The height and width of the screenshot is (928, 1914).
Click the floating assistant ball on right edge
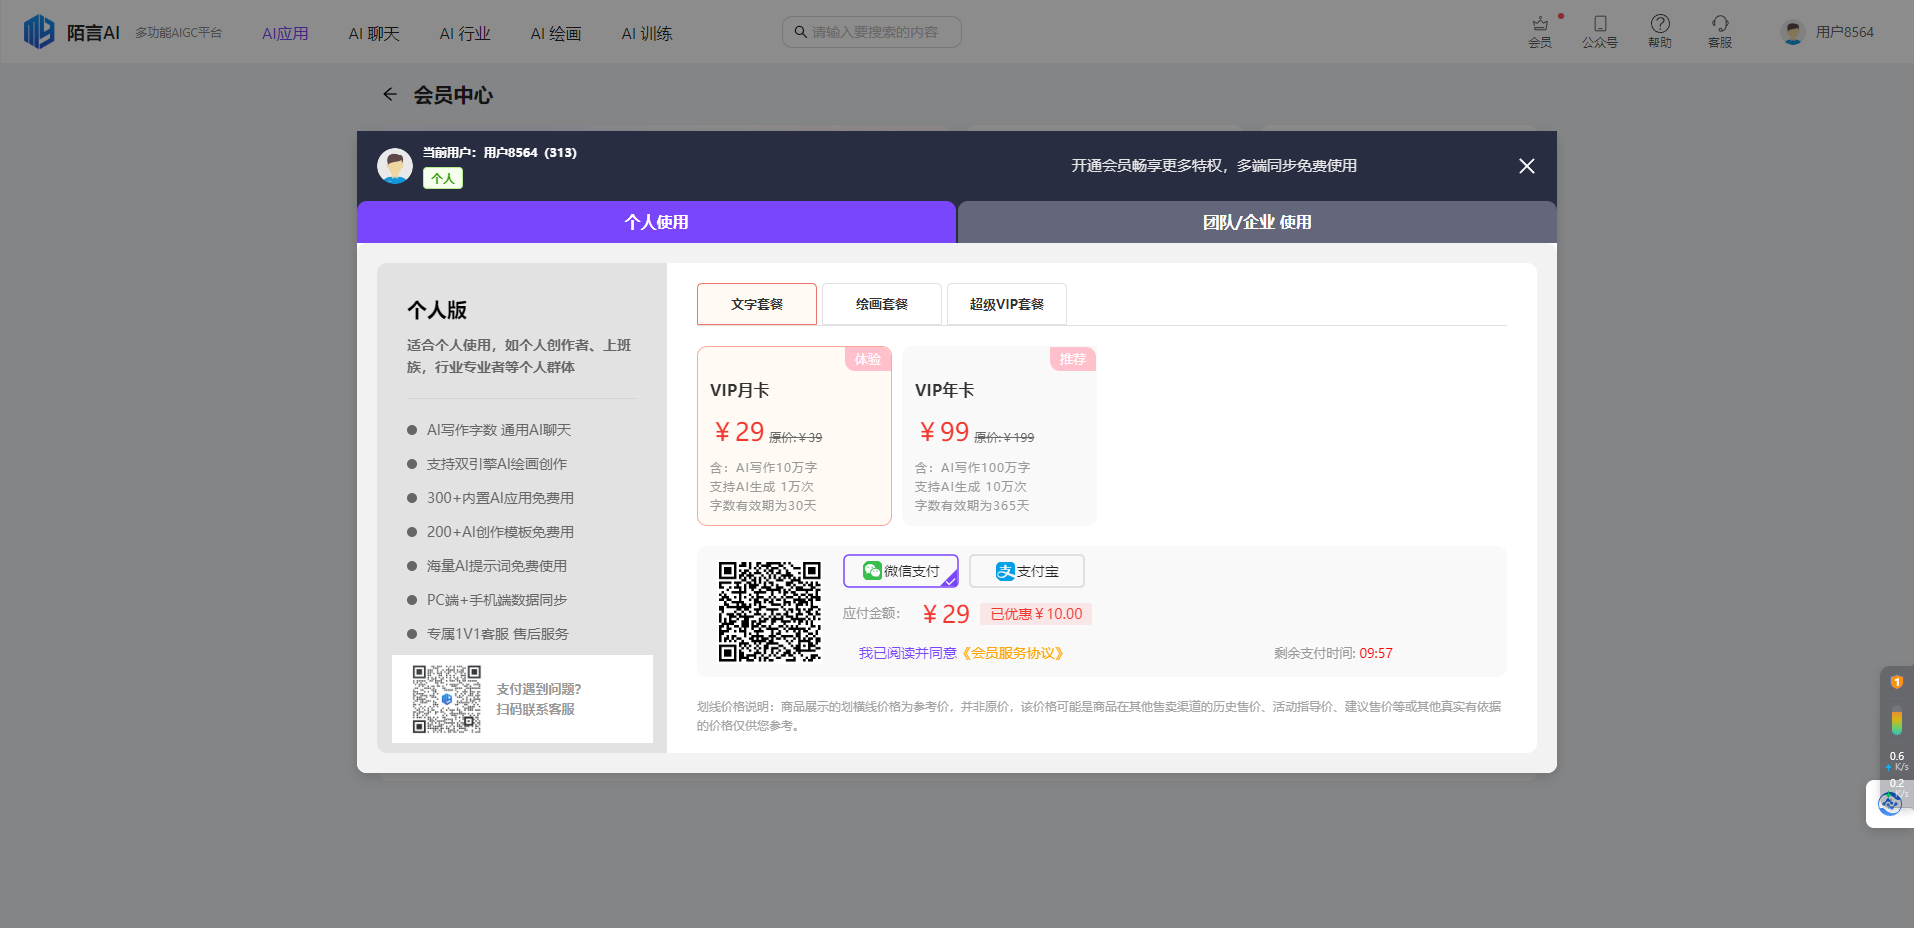1889,803
